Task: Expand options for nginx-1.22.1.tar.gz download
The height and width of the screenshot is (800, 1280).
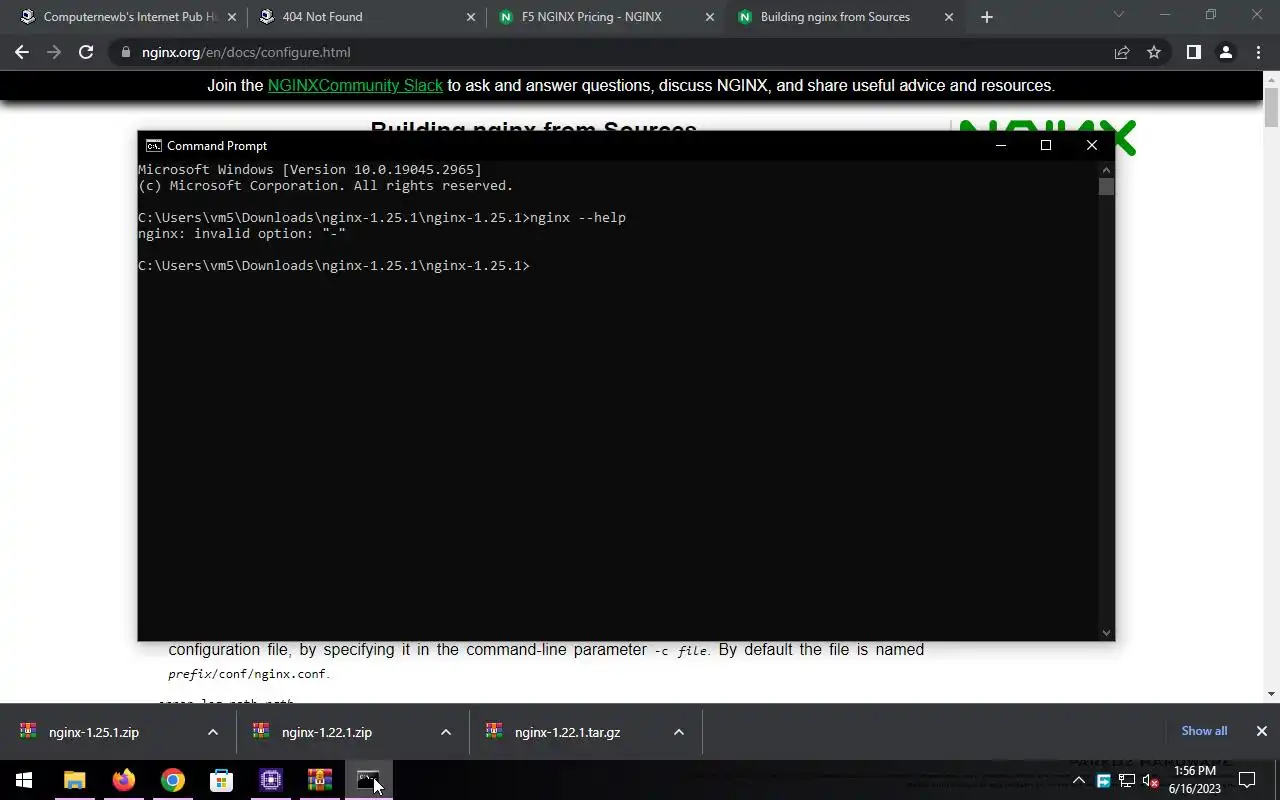Action: pyautogui.click(x=678, y=732)
